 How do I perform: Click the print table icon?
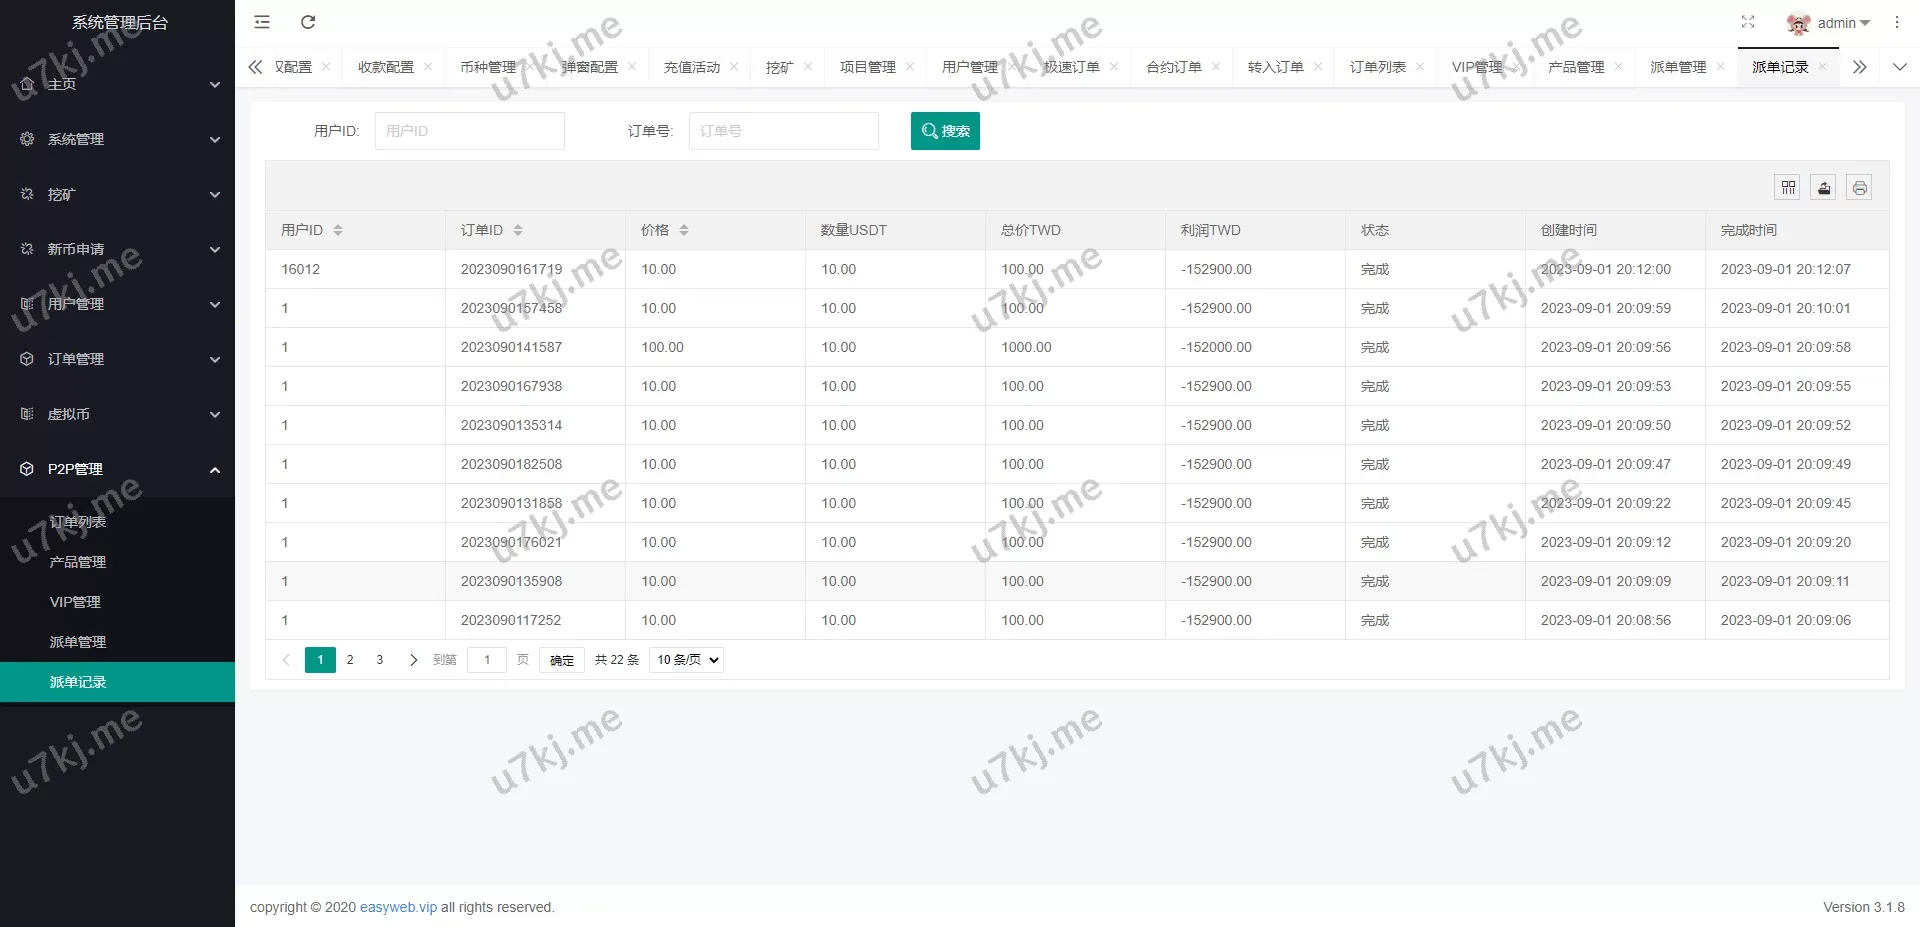click(x=1859, y=187)
